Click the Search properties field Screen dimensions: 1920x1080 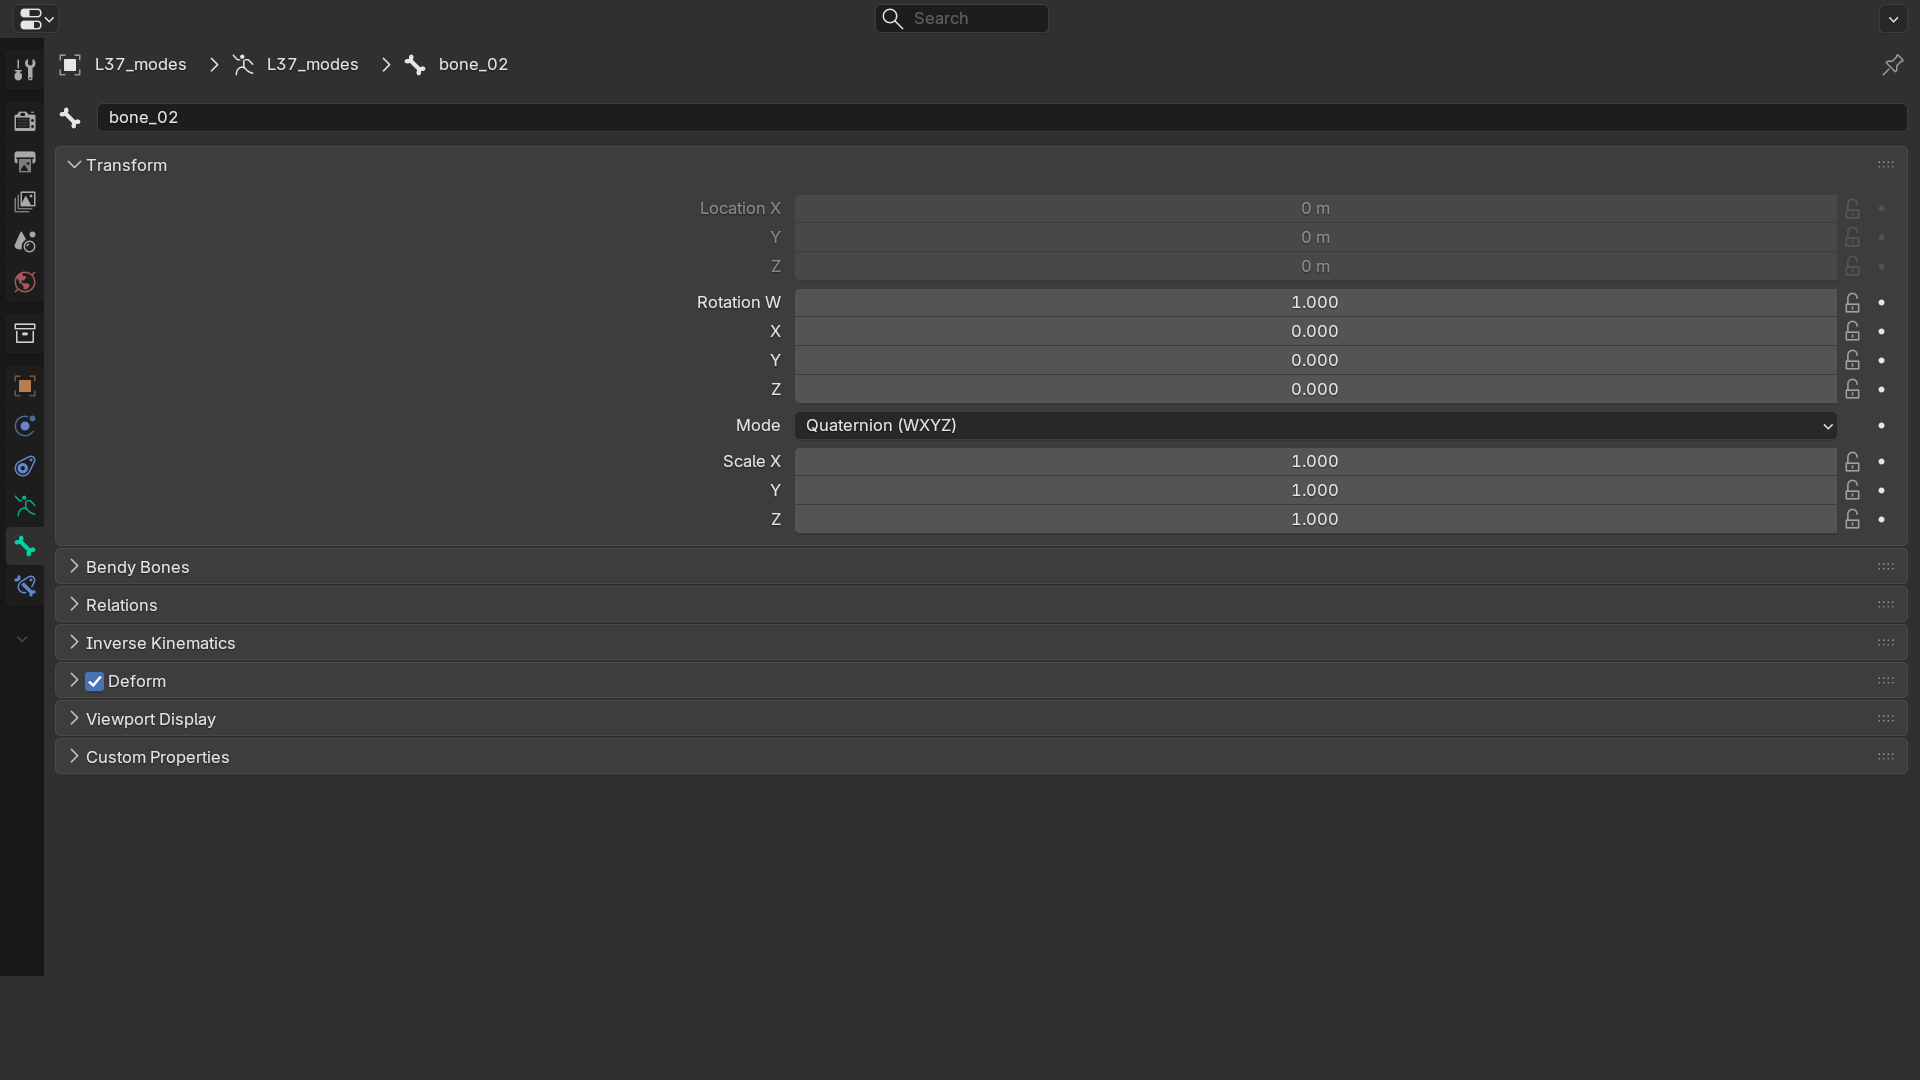pos(961,18)
